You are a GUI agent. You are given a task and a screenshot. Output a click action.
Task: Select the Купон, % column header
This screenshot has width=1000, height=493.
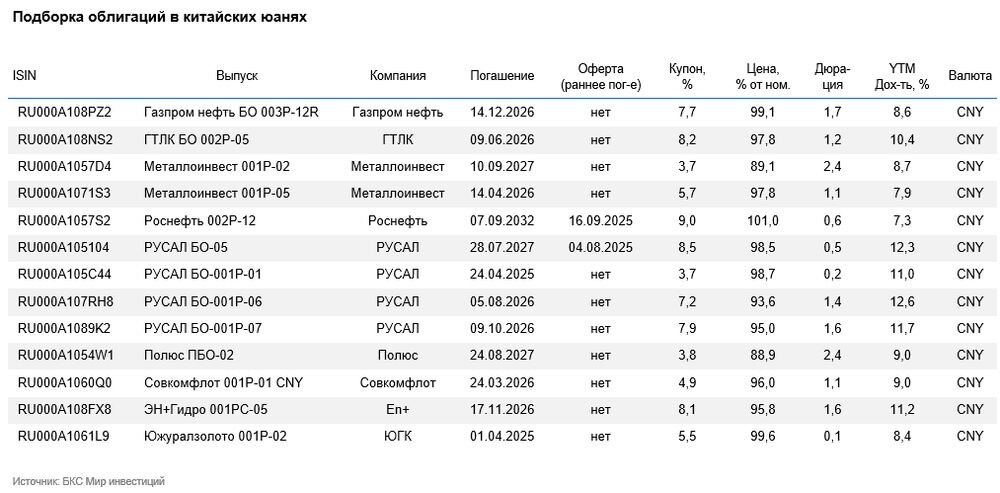pyautogui.click(x=687, y=77)
